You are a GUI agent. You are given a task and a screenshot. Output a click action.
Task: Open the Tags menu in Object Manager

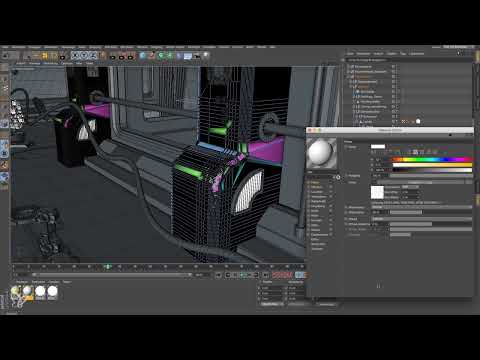pos(403,53)
